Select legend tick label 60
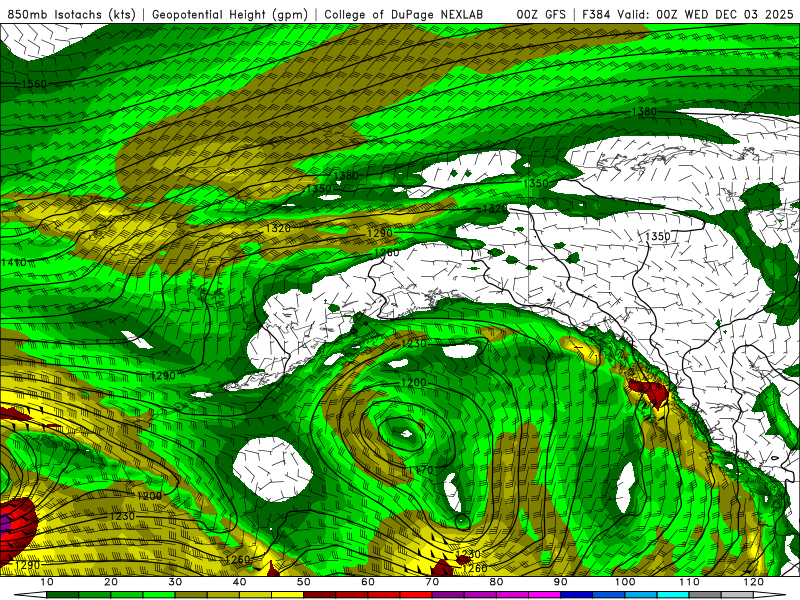This screenshot has height=600, width=800. coord(368,582)
